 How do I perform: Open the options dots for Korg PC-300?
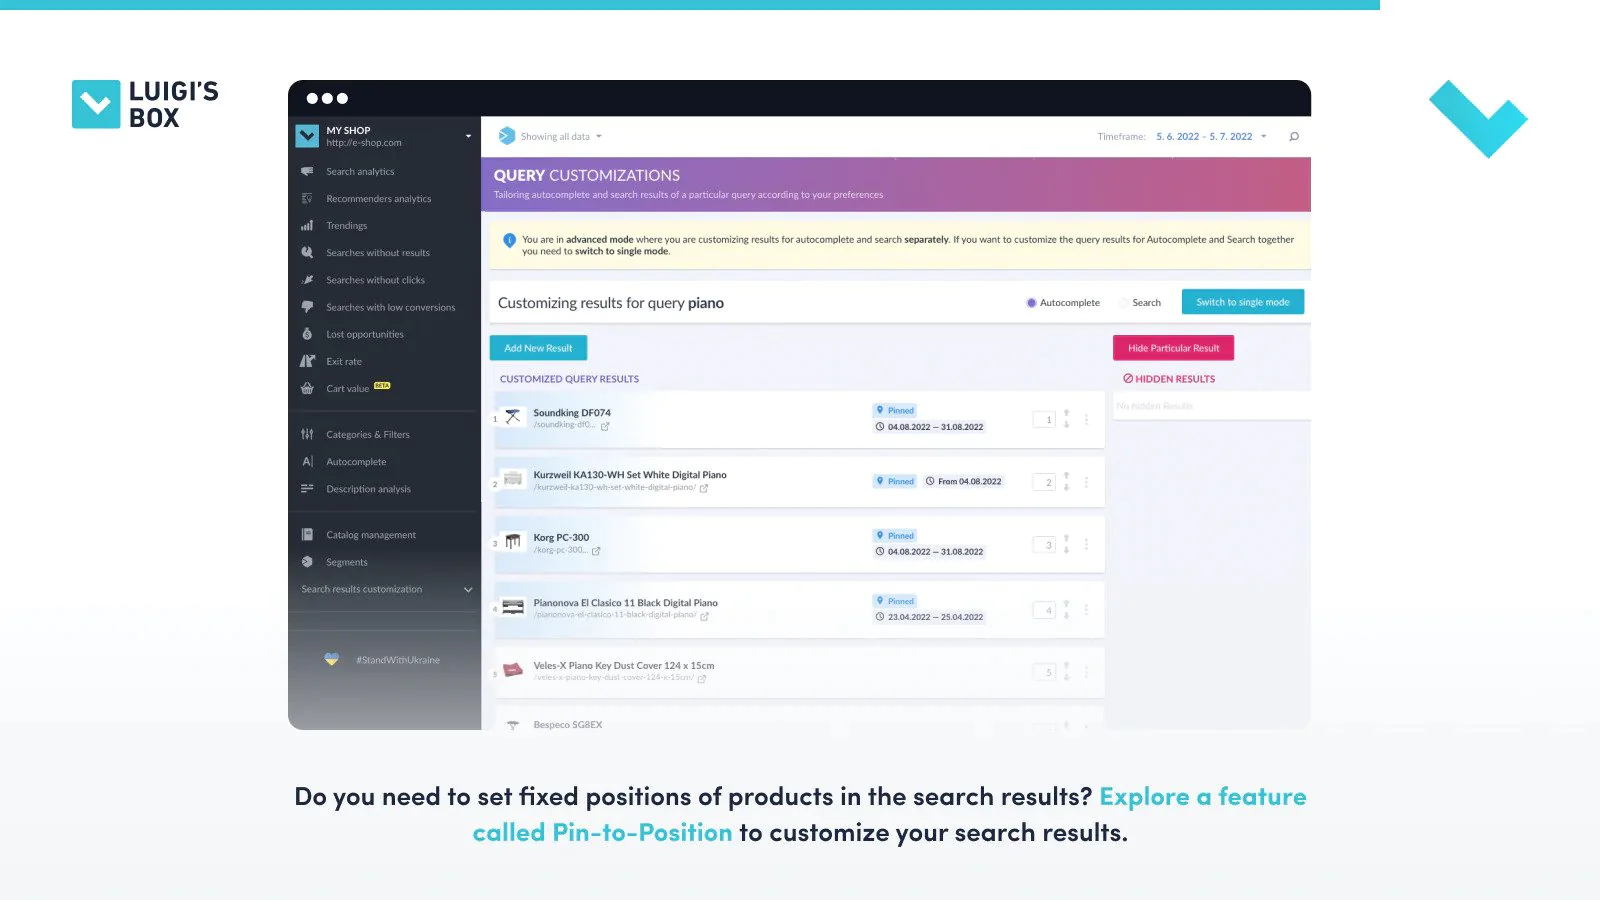pyautogui.click(x=1086, y=545)
